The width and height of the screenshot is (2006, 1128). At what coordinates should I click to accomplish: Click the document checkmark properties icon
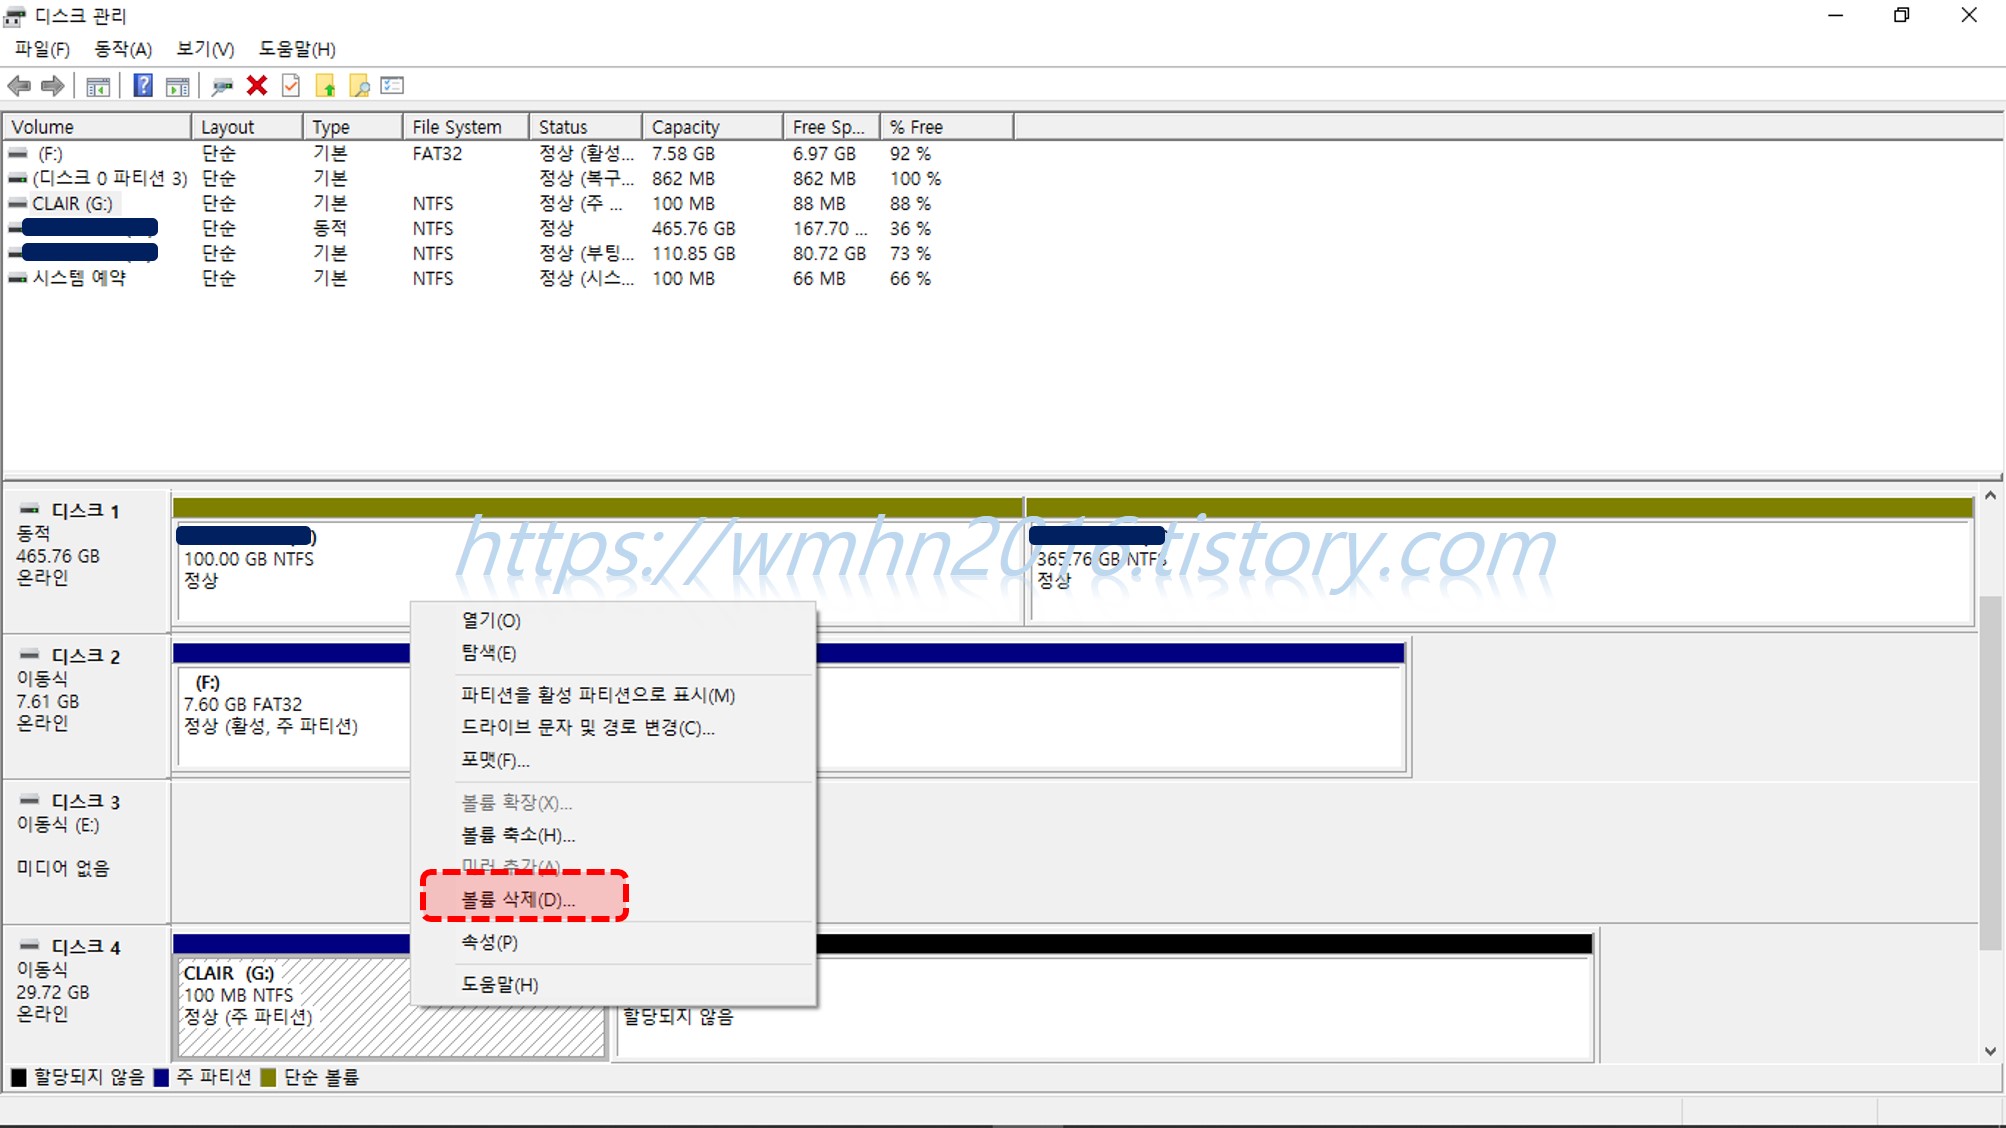pyautogui.click(x=291, y=86)
